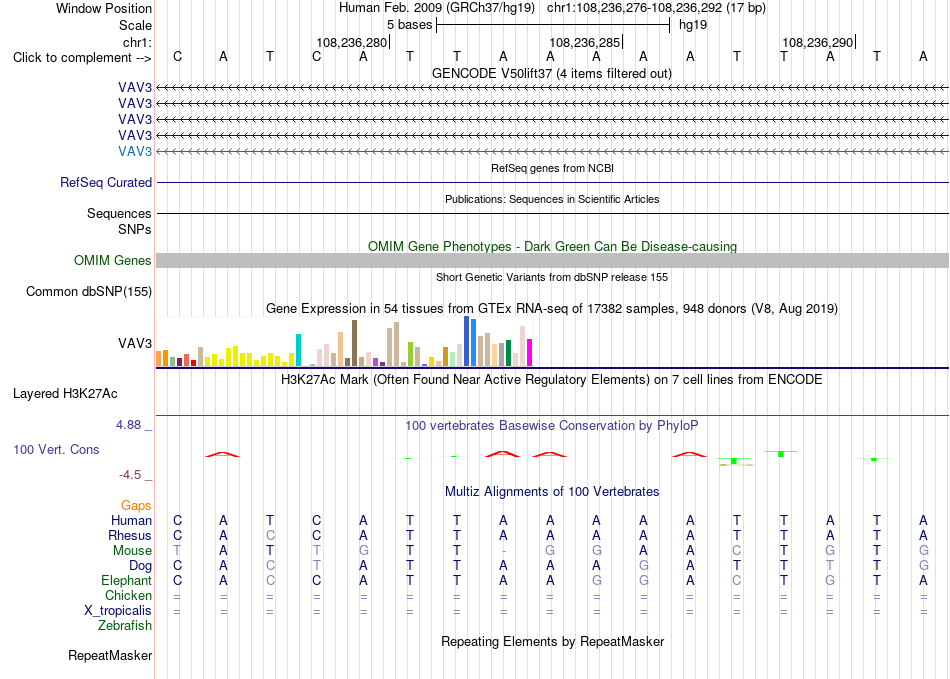The image size is (950, 679).
Task: Click the SNPs track label
Action: point(135,230)
